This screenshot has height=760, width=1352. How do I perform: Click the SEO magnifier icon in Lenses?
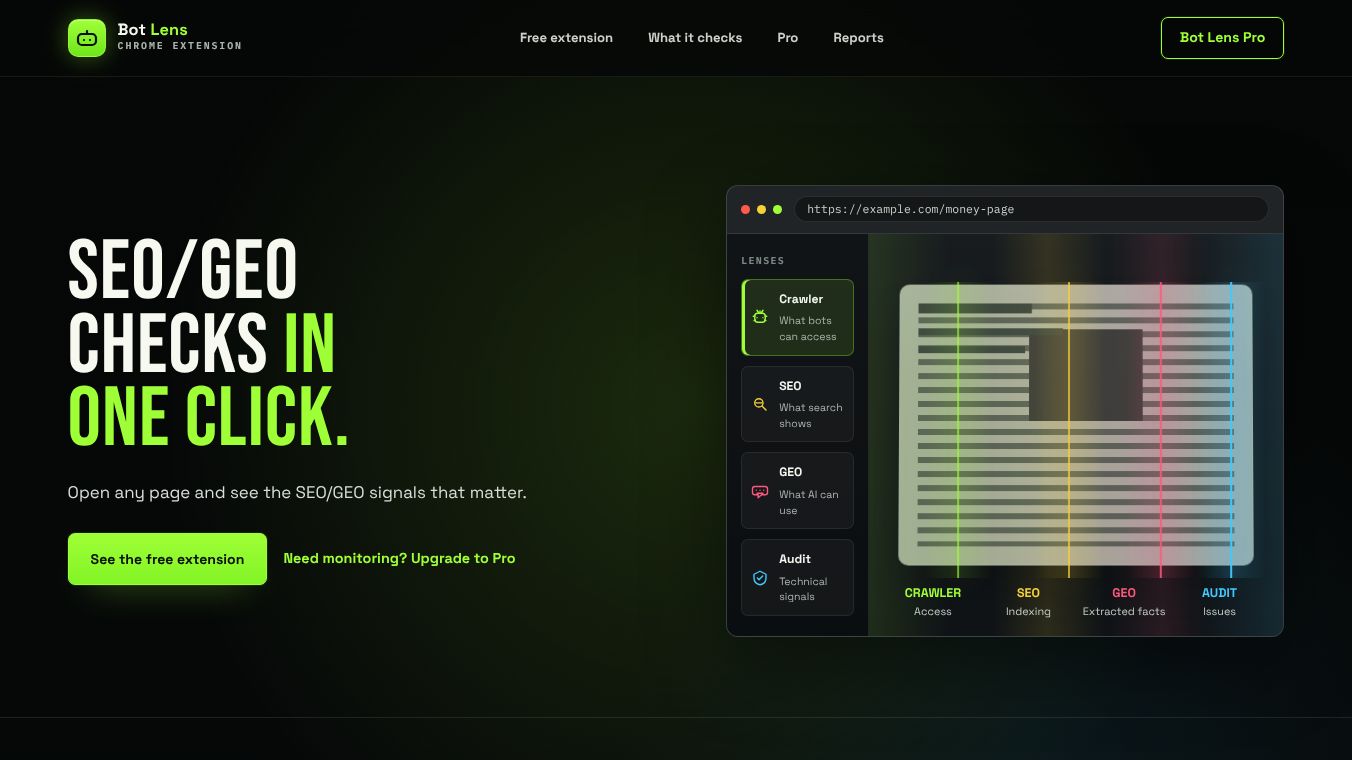tap(760, 404)
